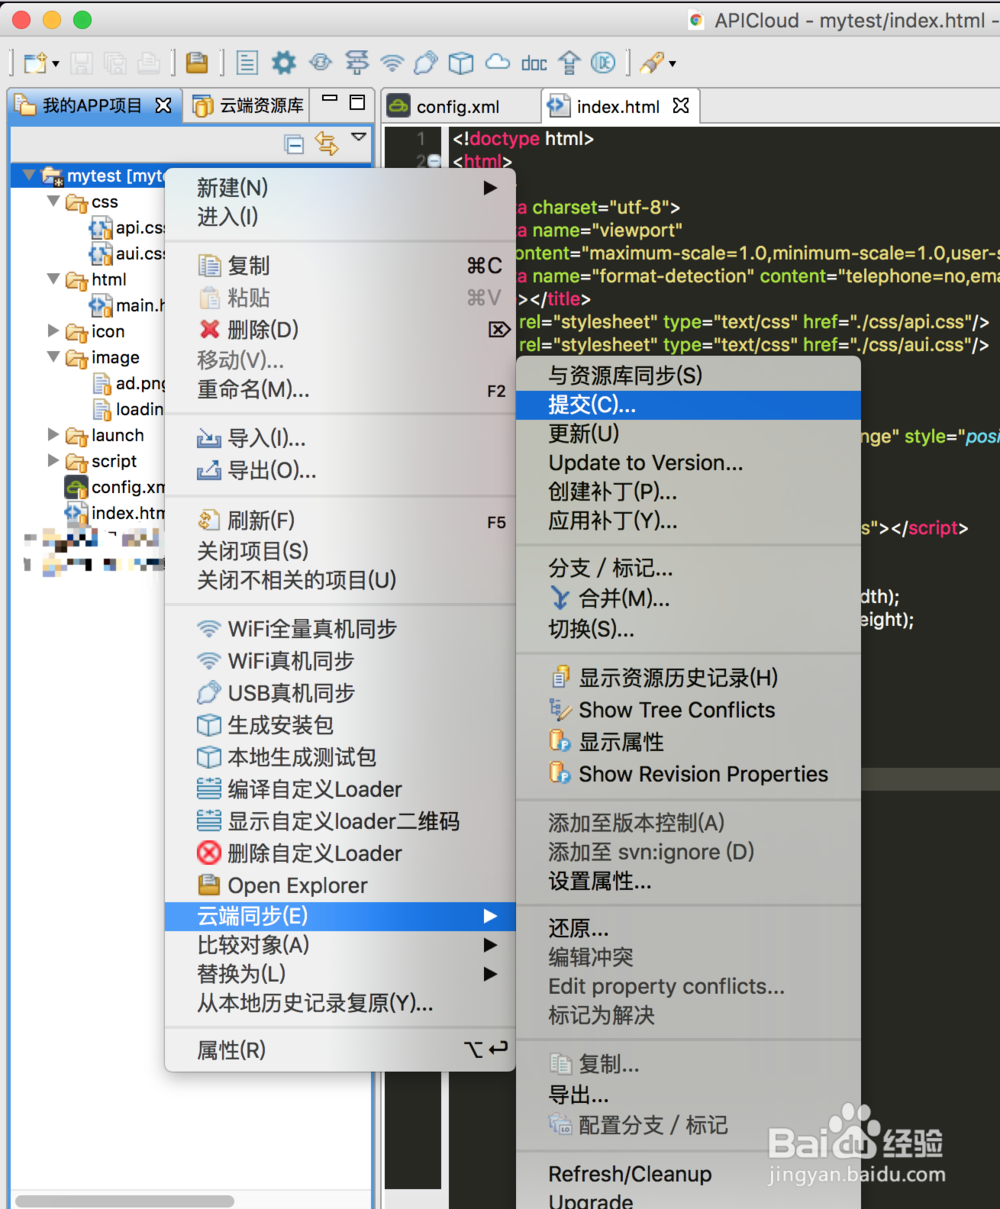Collapse the html folder

tap(53, 279)
